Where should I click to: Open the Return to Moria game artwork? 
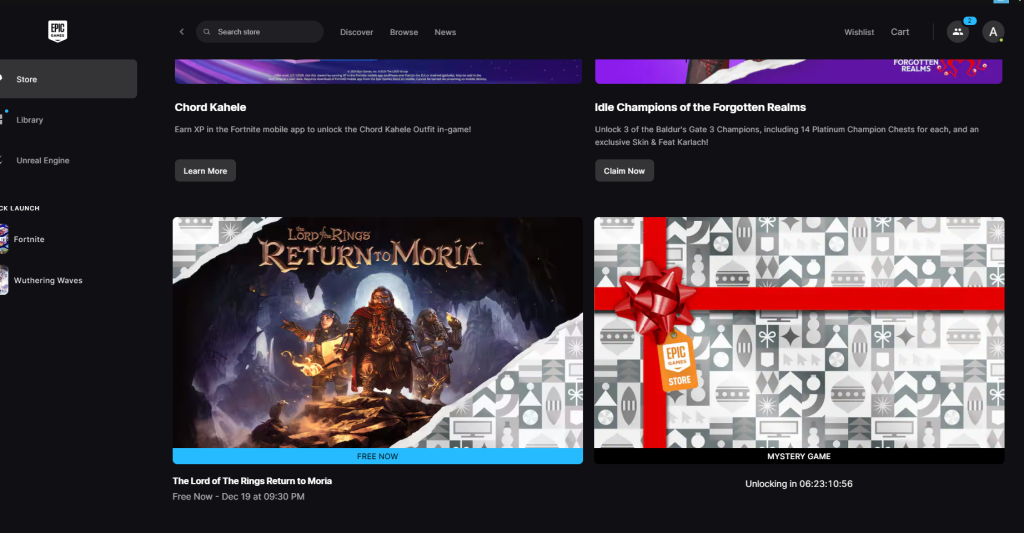tap(377, 332)
